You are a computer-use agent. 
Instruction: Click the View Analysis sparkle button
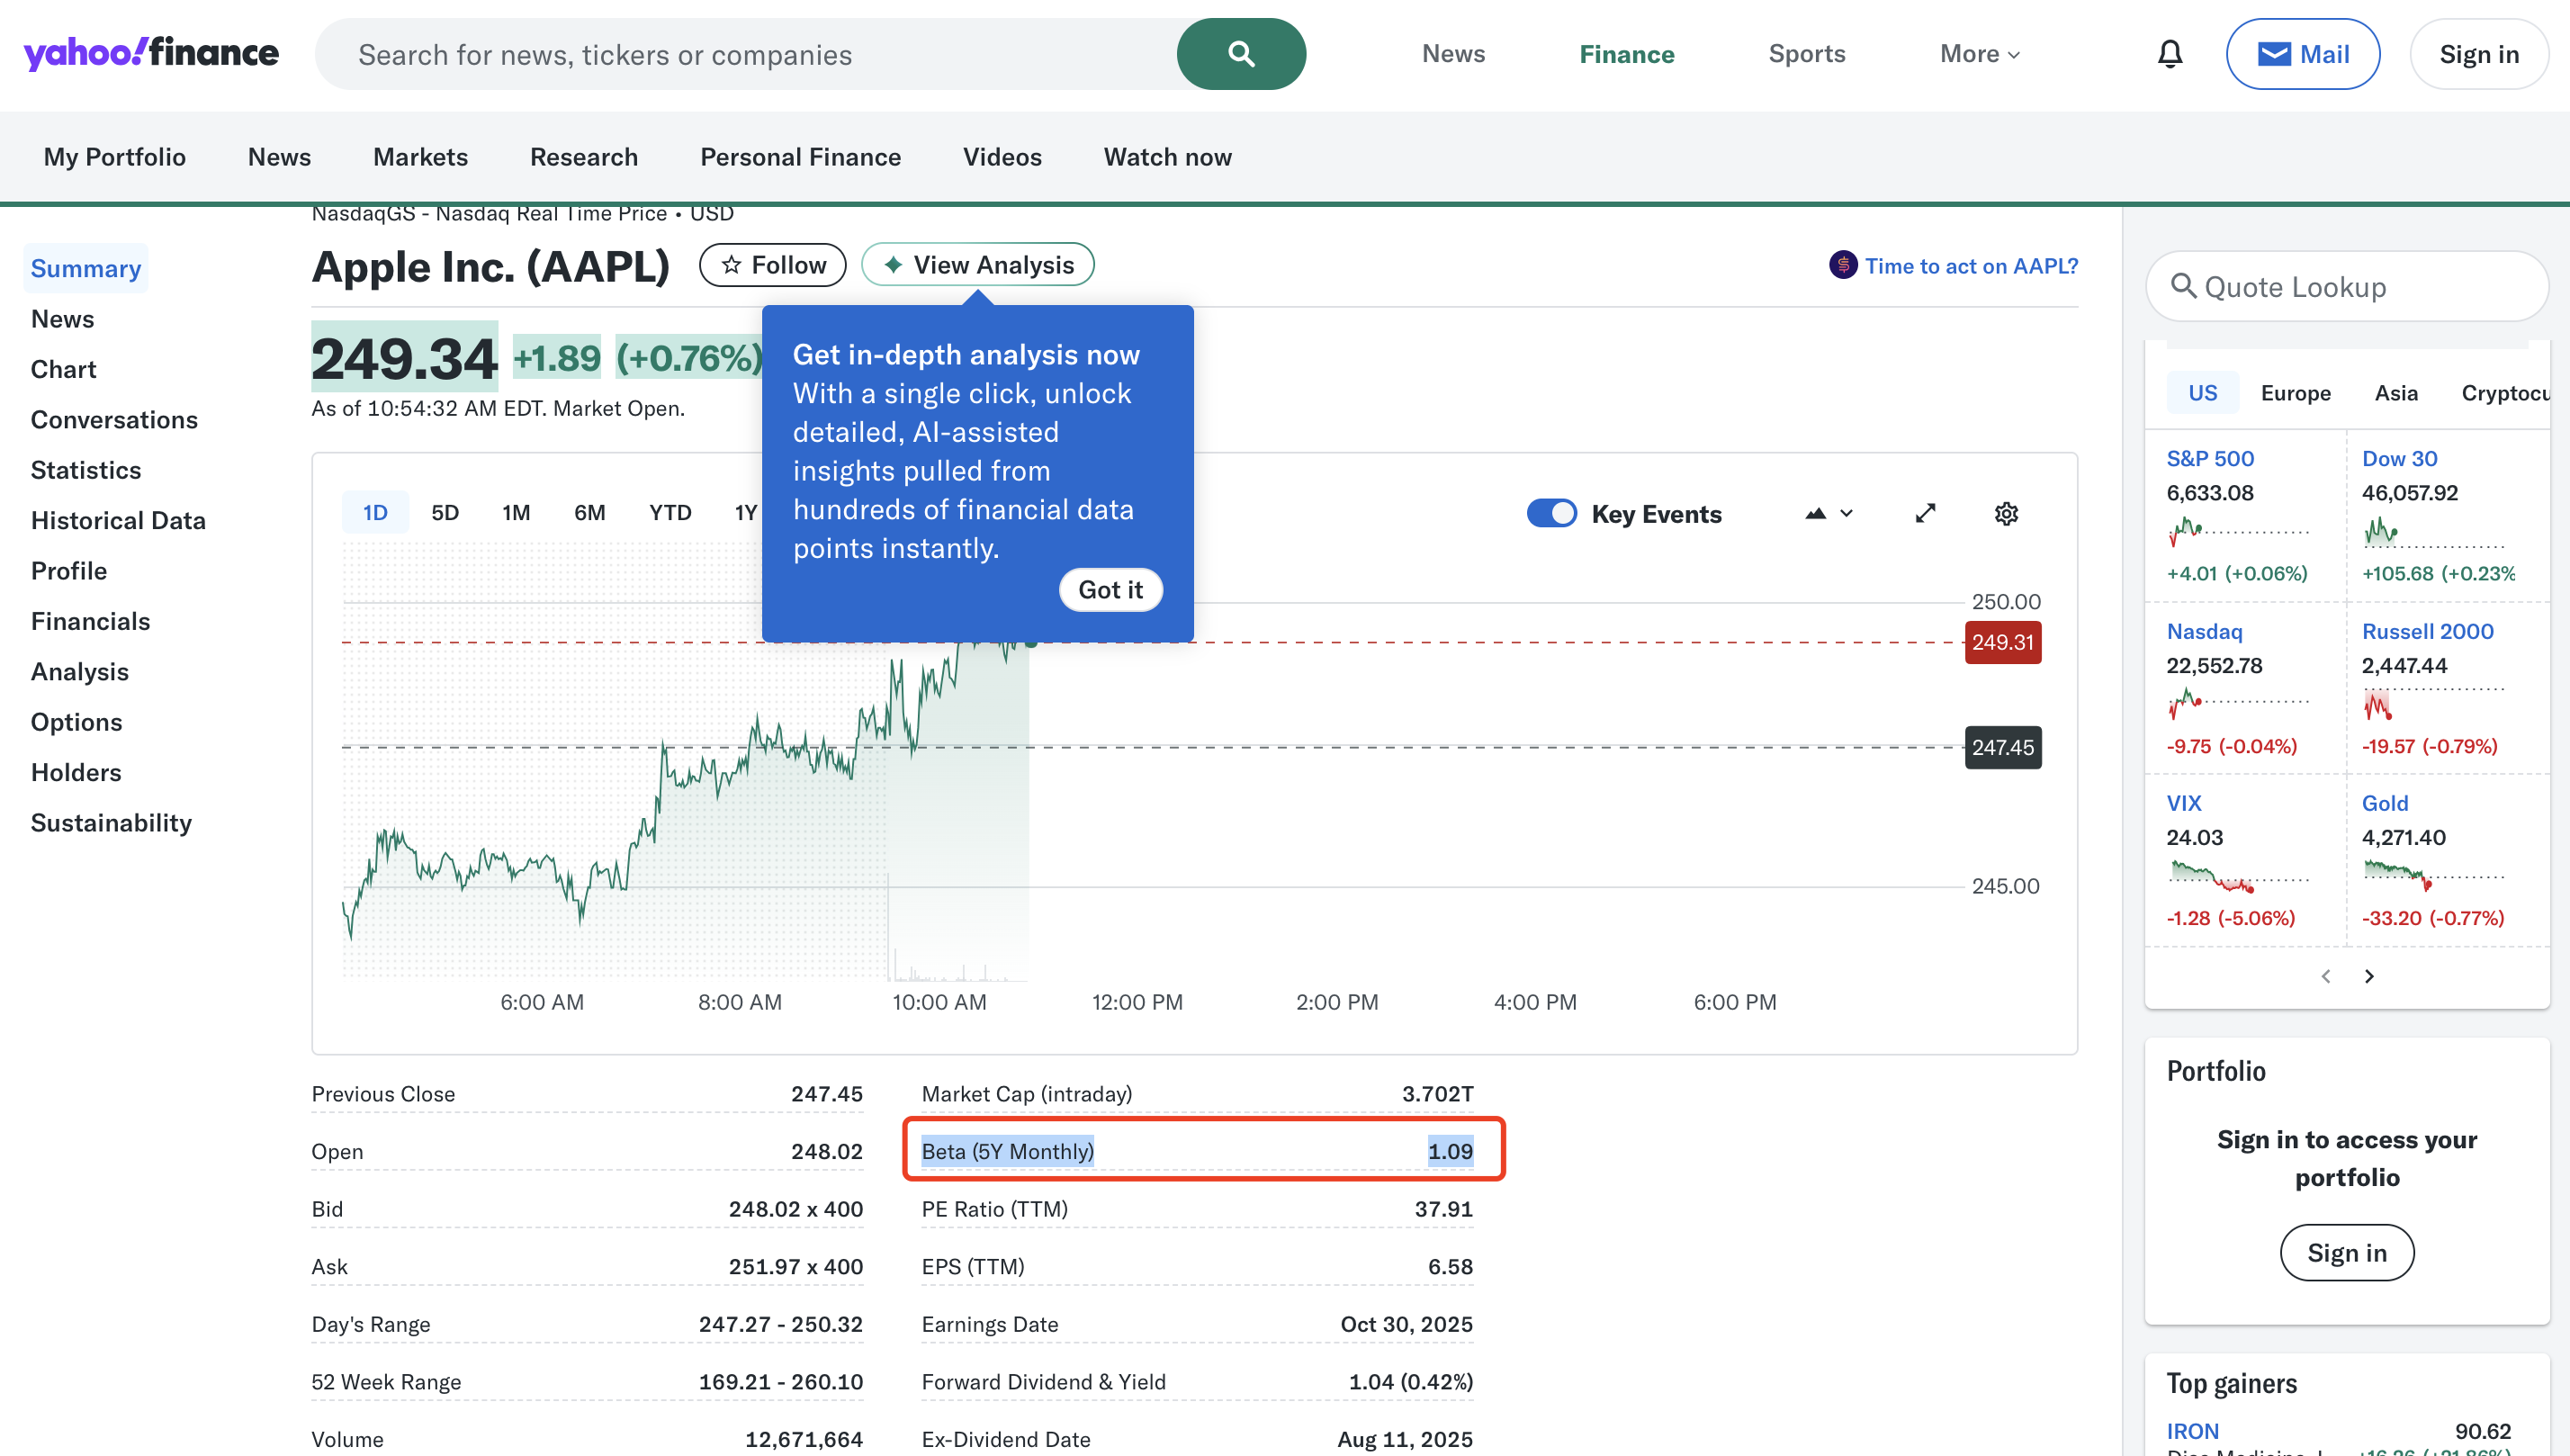tap(977, 265)
